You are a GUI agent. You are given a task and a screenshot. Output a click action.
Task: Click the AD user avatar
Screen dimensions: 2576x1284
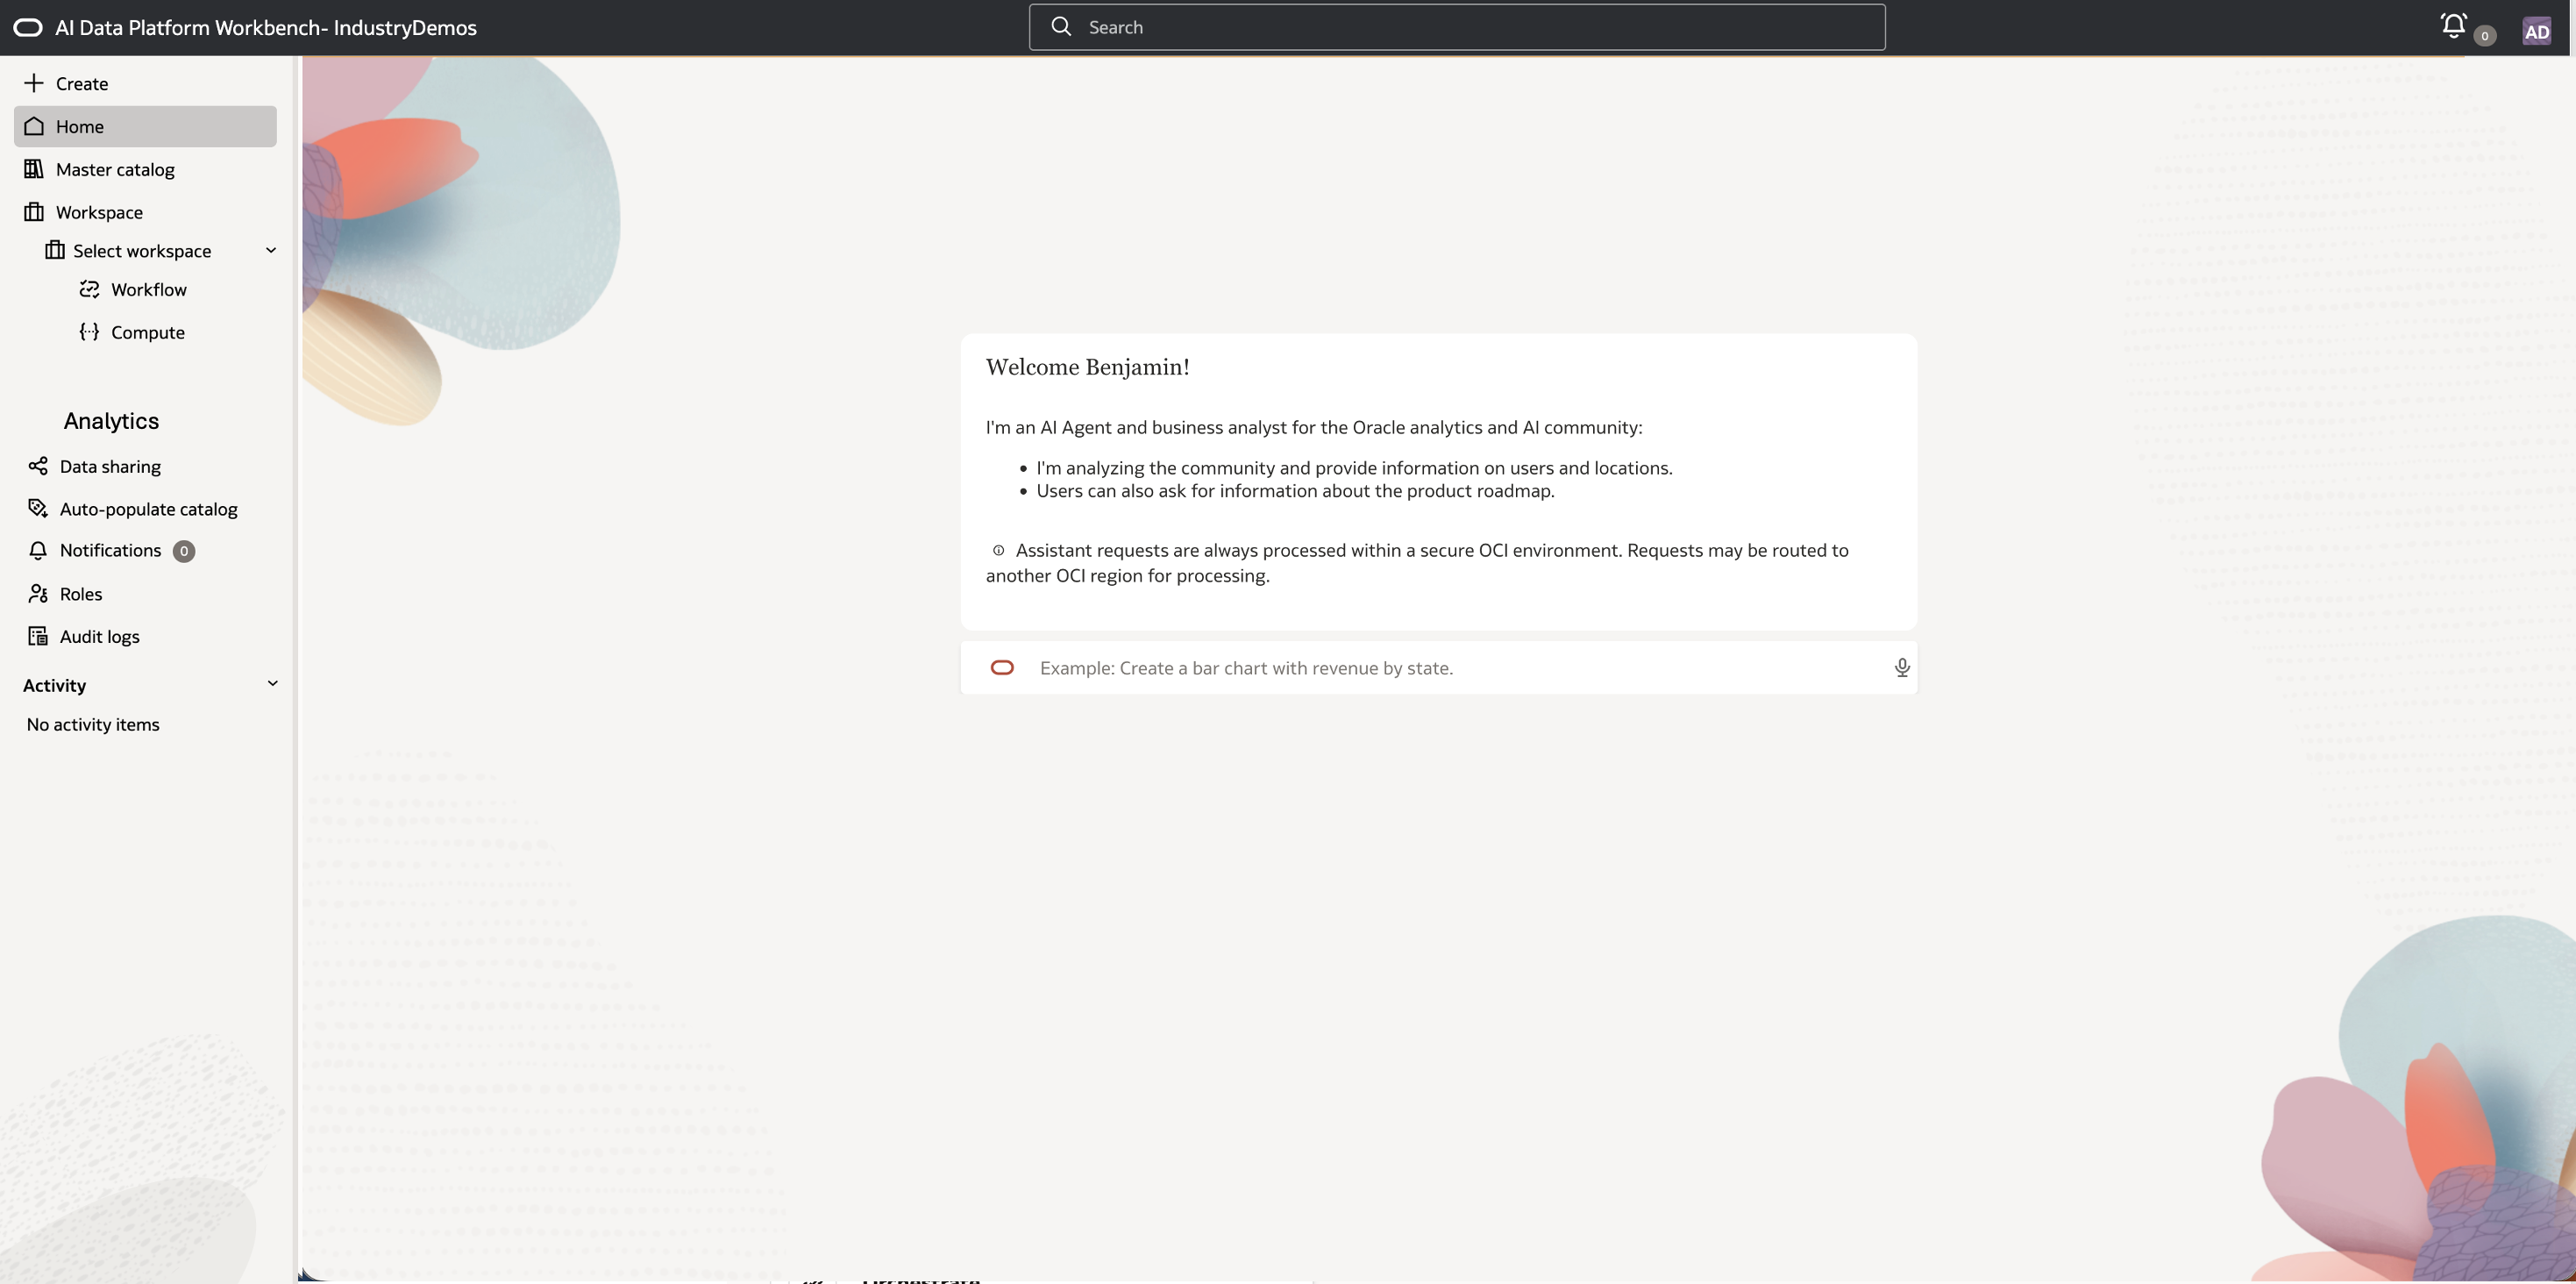[2536, 31]
